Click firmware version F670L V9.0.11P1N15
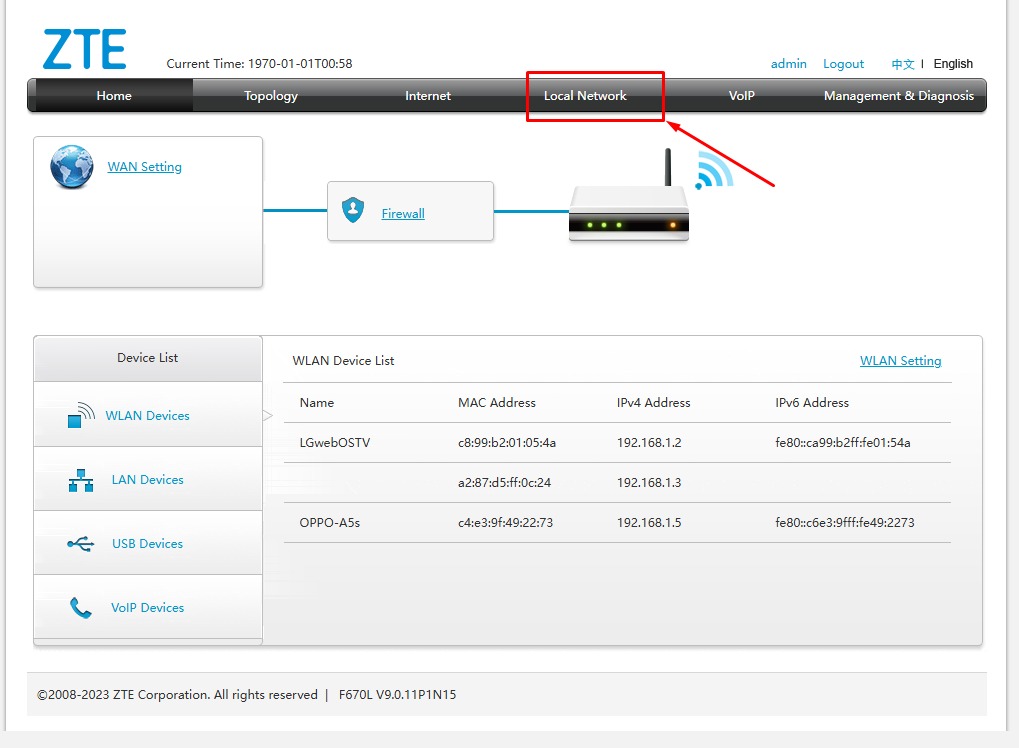This screenshot has width=1019, height=748. coord(398,695)
